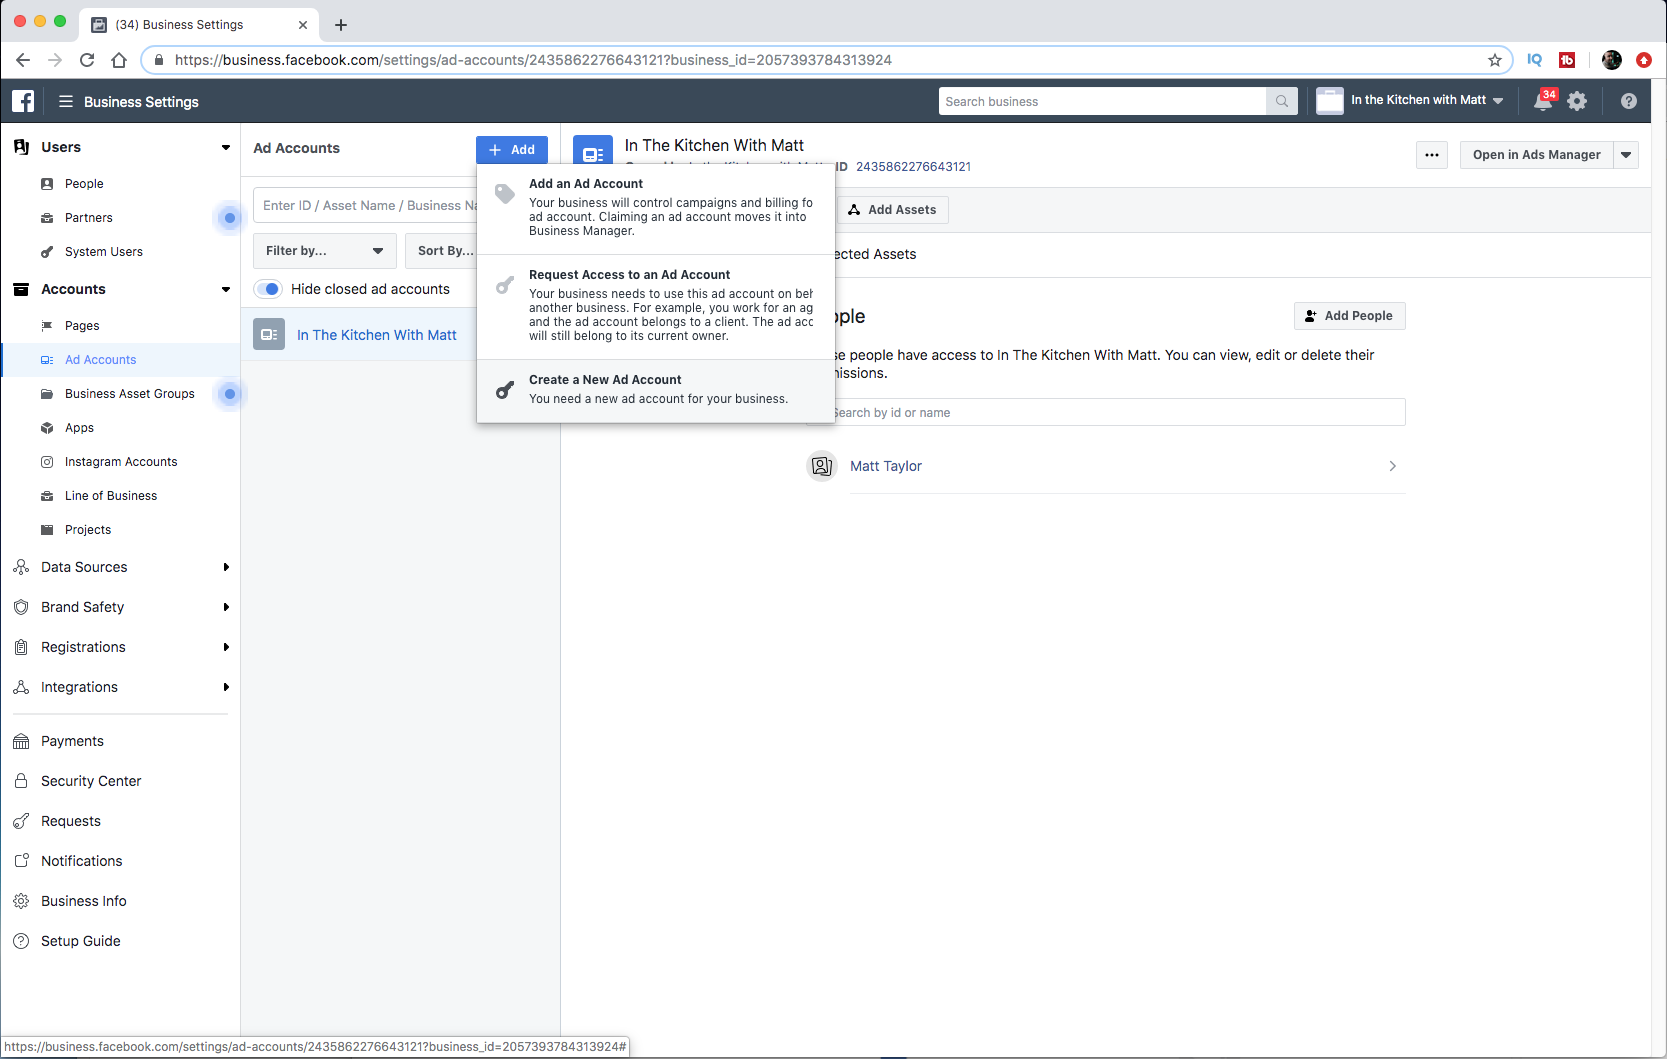This screenshot has width=1667, height=1059.
Task: Open Notifications in the sidebar
Action: click(82, 861)
